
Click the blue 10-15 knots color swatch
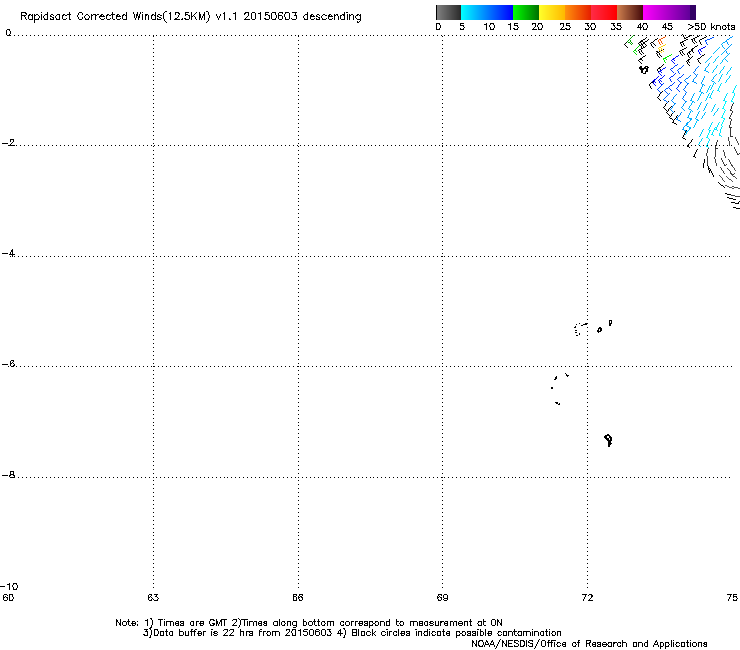click(x=500, y=12)
